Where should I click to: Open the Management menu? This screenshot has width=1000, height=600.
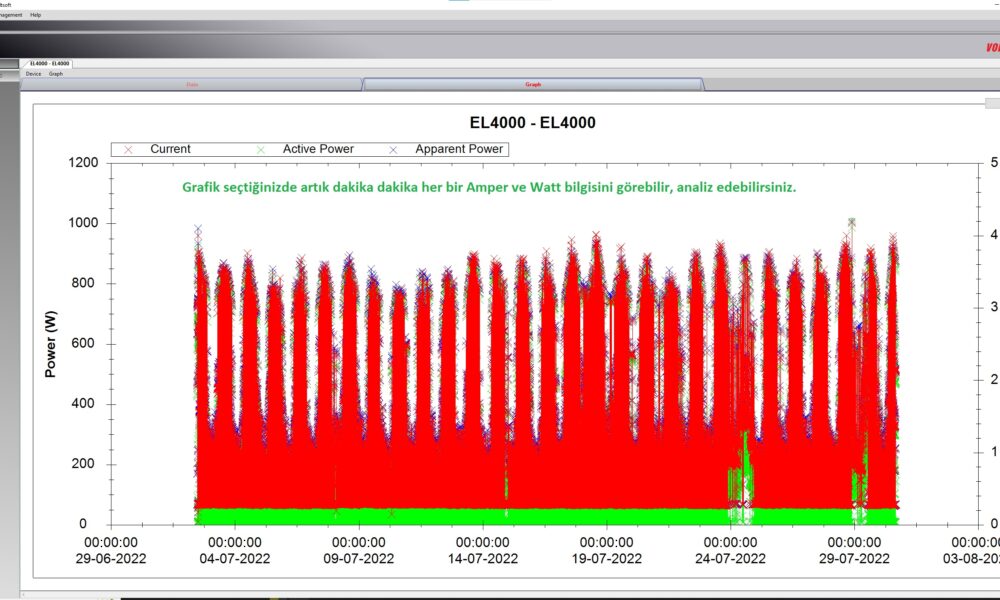pos(10,15)
